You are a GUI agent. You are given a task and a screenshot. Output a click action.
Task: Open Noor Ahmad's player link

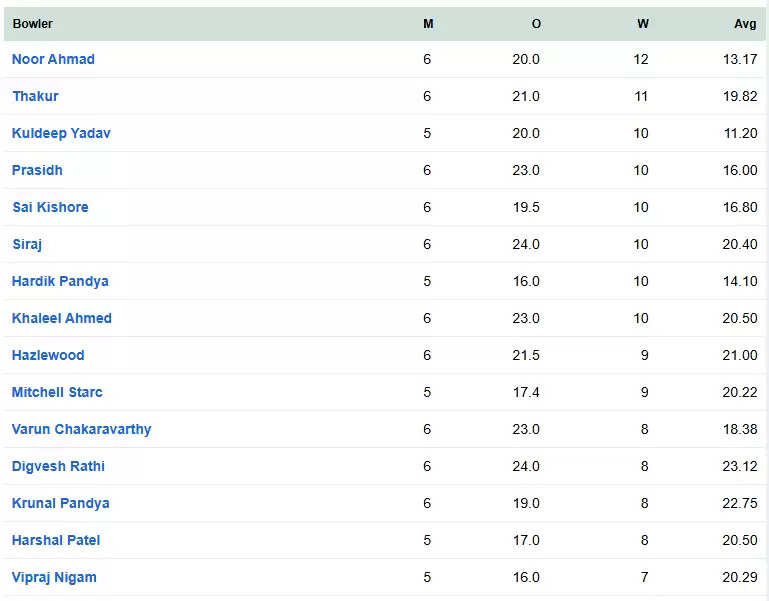click(x=53, y=59)
